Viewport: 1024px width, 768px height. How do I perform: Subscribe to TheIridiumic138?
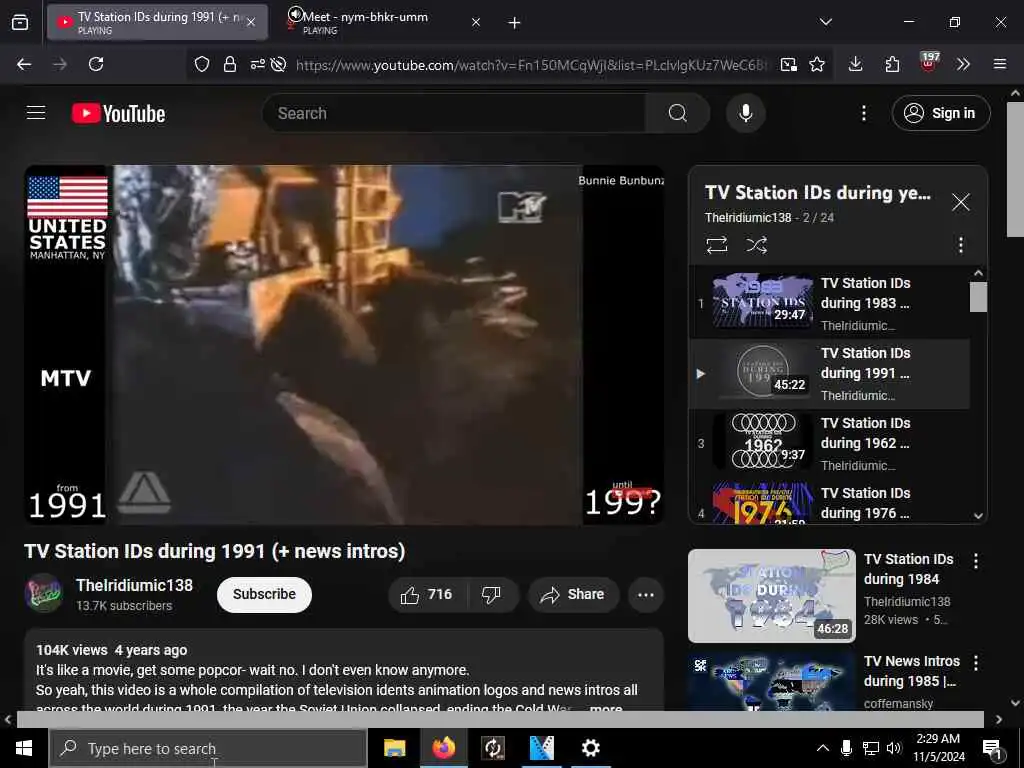[x=264, y=594]
